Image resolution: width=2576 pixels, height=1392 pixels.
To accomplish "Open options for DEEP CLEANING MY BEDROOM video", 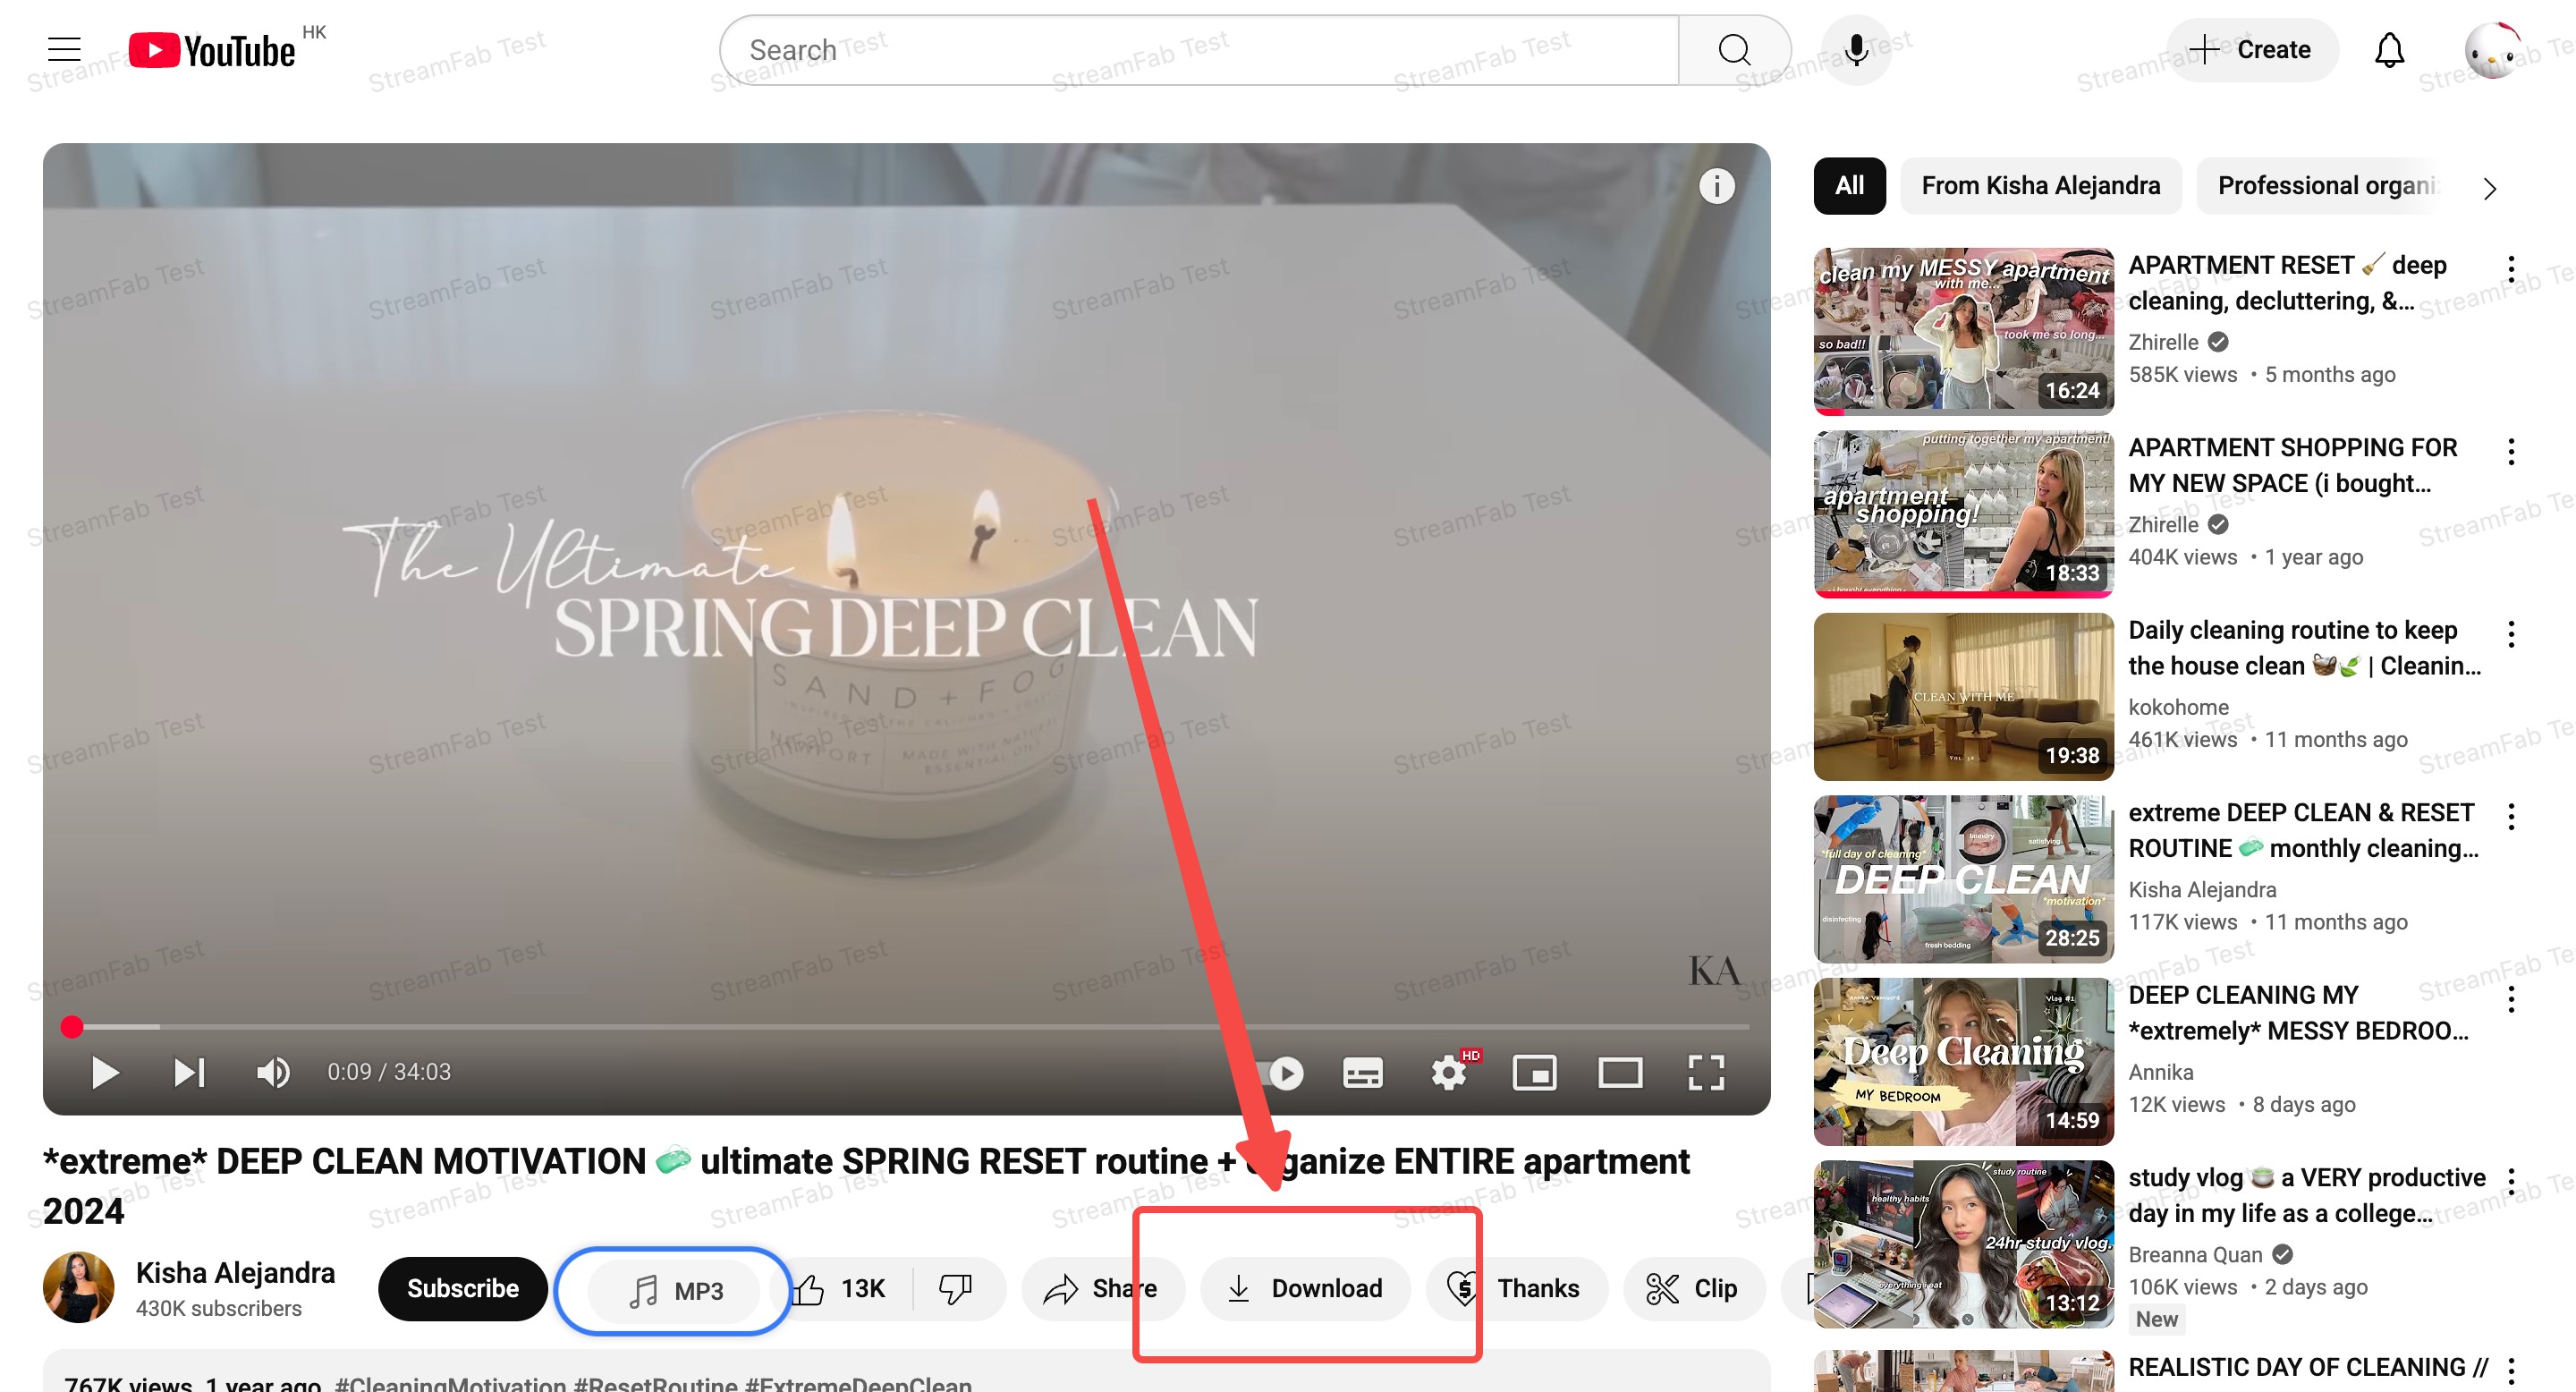I will pos(2510,999).
